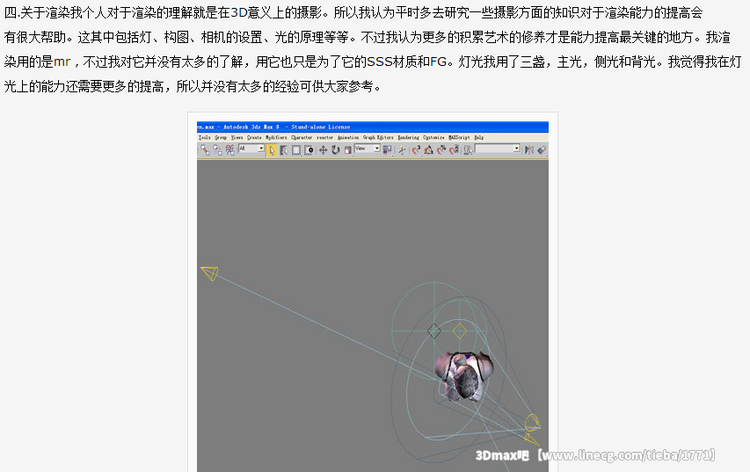Open the Named Selection Sets dropdown

[497, 149]
